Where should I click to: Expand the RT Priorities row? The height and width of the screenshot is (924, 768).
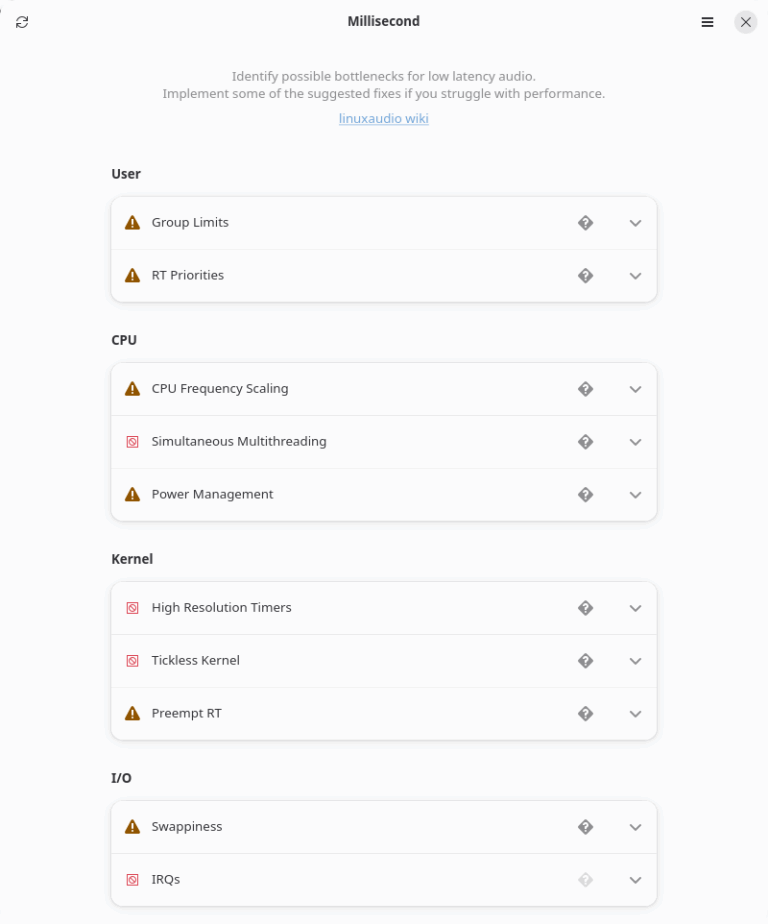click(x=635, y=276)
